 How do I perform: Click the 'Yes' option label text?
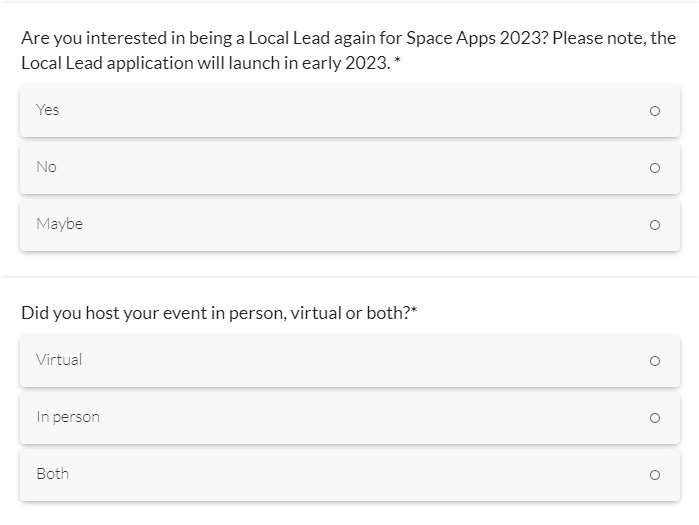(48, 110)
